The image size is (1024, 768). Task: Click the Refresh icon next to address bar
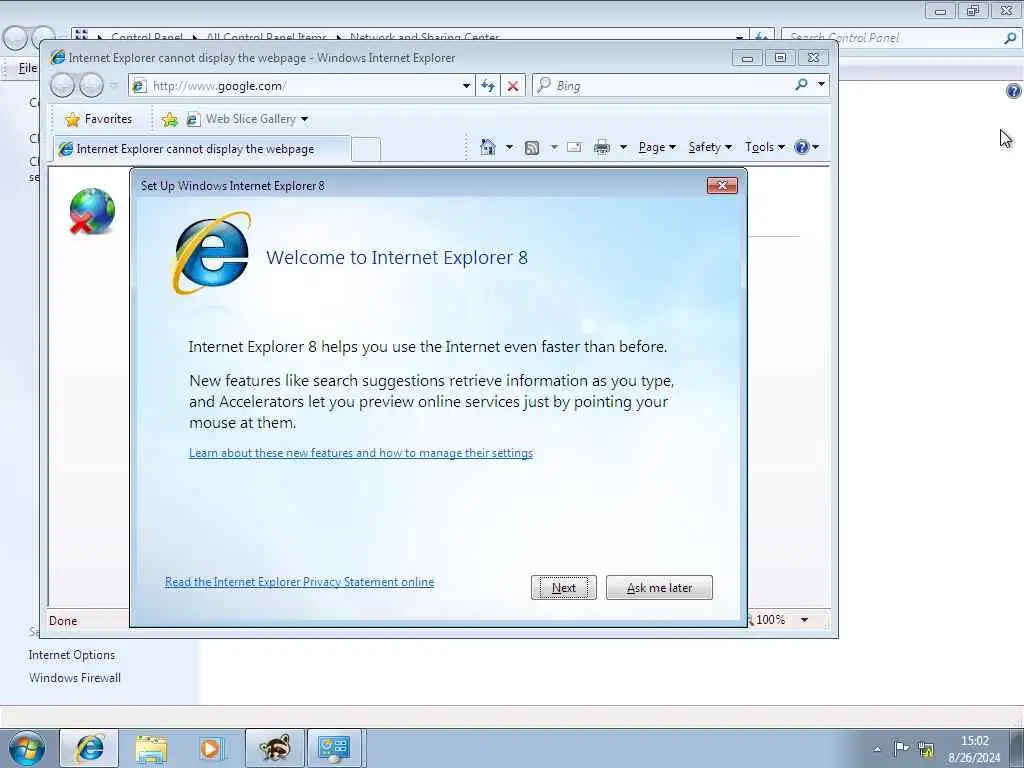[x=488, y=86]
